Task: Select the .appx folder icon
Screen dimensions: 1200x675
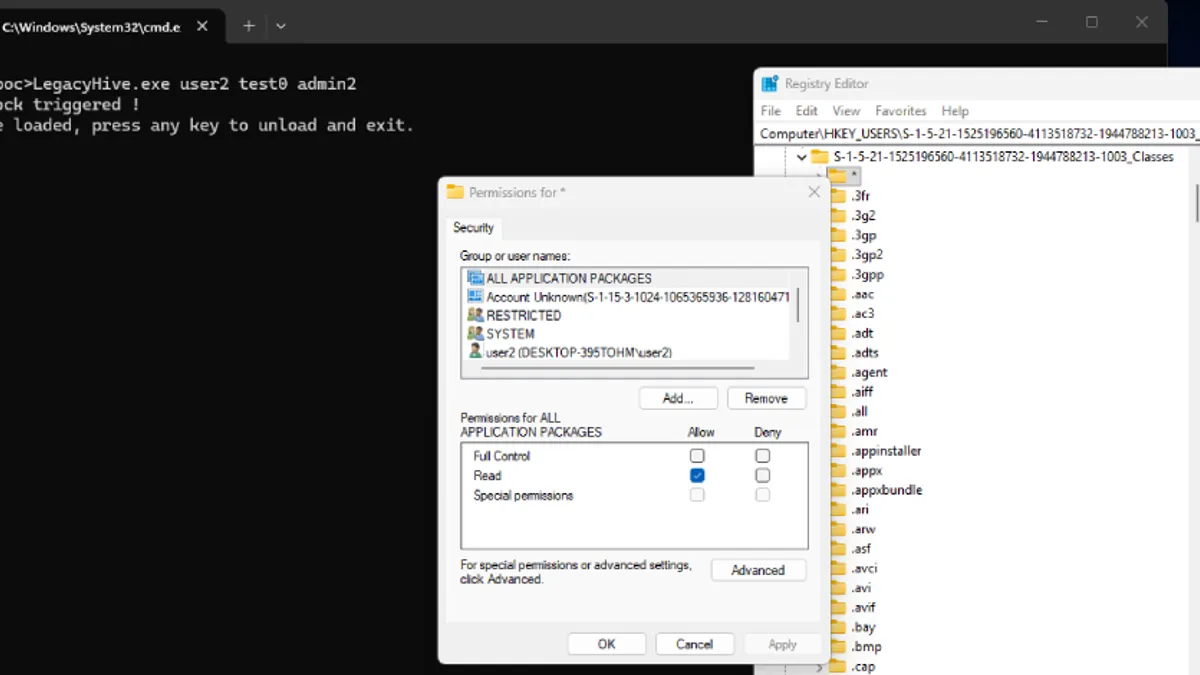Action: (x=839, y=470)
